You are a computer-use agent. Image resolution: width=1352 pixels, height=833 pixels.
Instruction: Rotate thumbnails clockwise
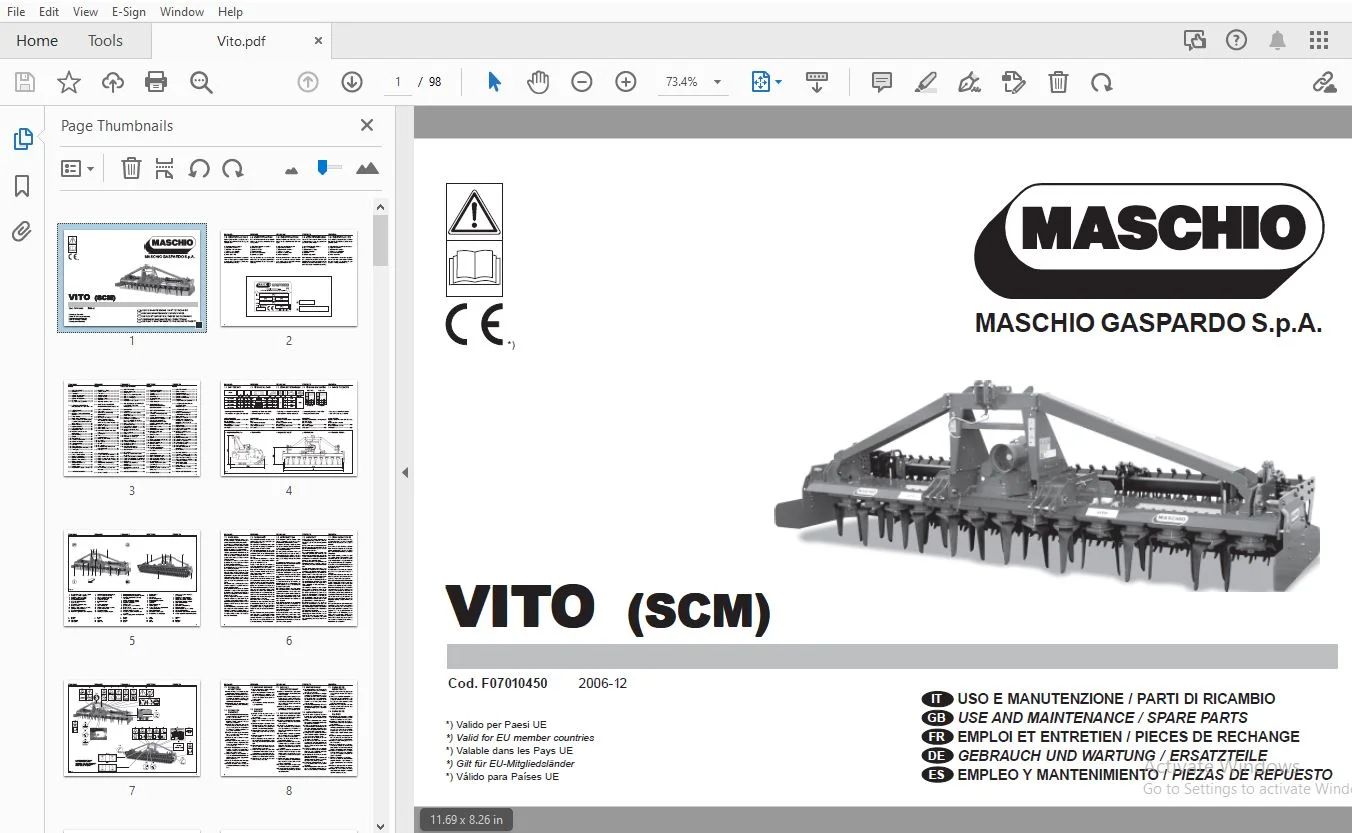click(233, 168)
